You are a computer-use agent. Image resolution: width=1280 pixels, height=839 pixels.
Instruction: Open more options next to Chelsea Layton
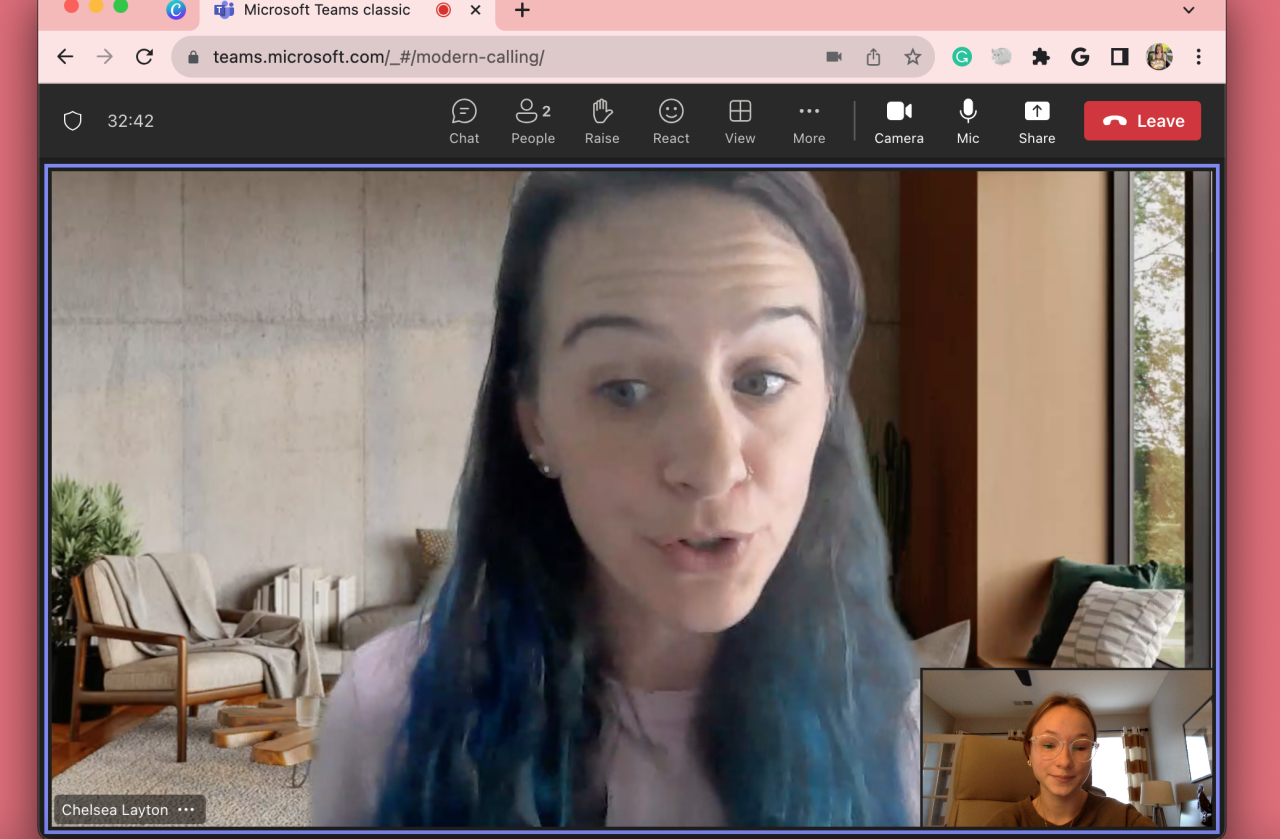point(186,810)
